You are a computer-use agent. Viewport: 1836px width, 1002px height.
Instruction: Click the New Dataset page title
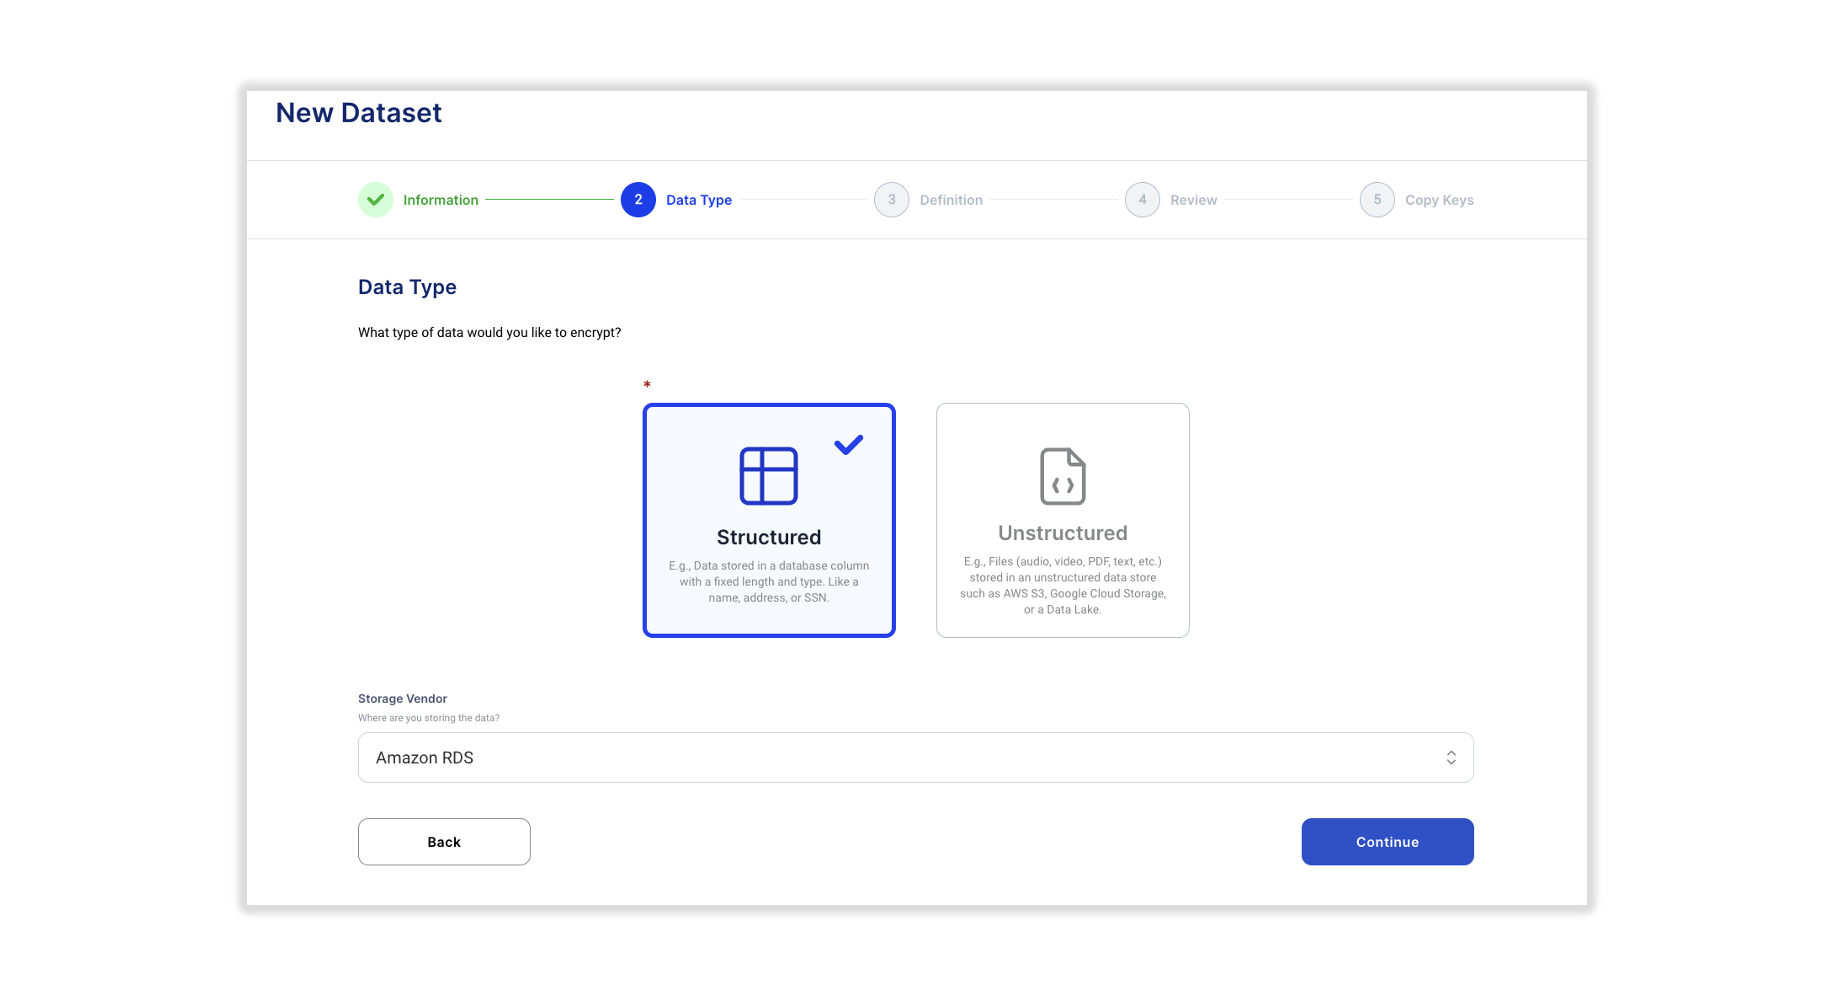pos(359,113)
